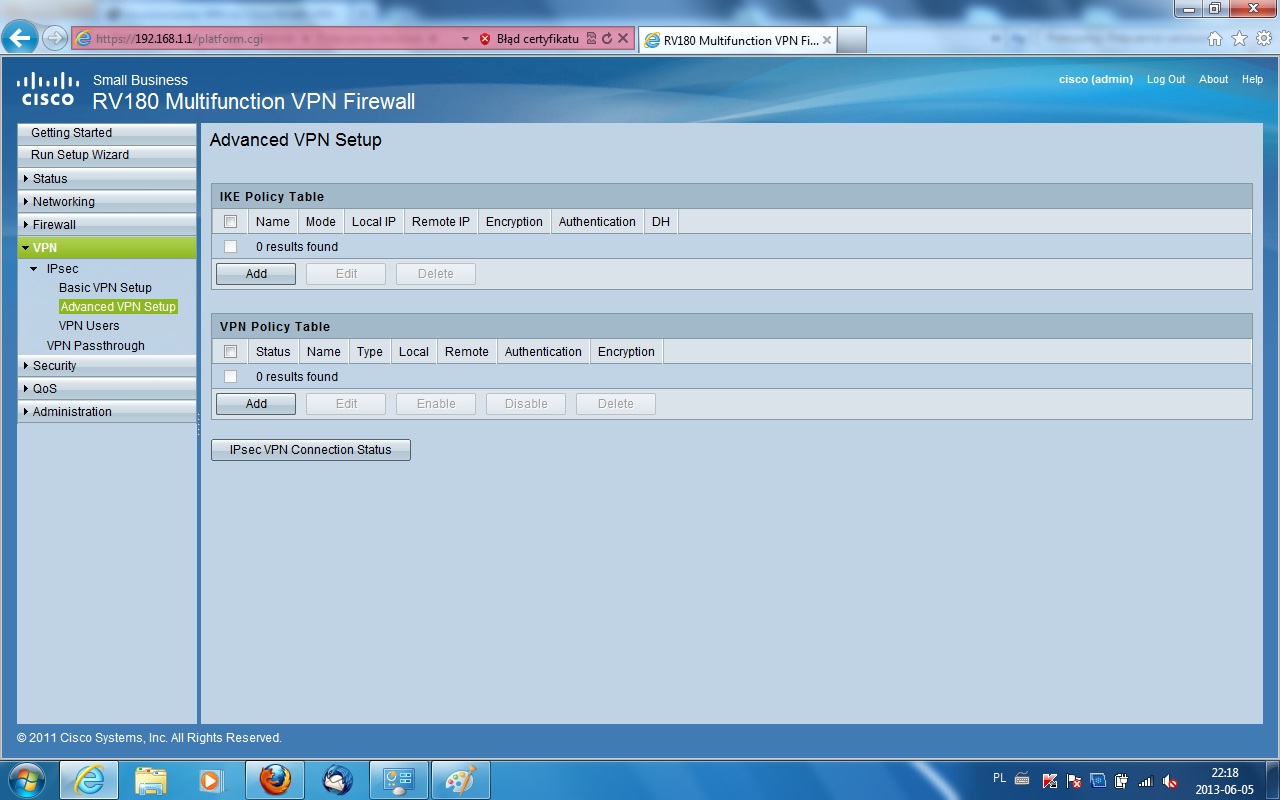Open the VPN Users page
The height and width of the screenshot is (800, 1280).
tap(89, 325)
